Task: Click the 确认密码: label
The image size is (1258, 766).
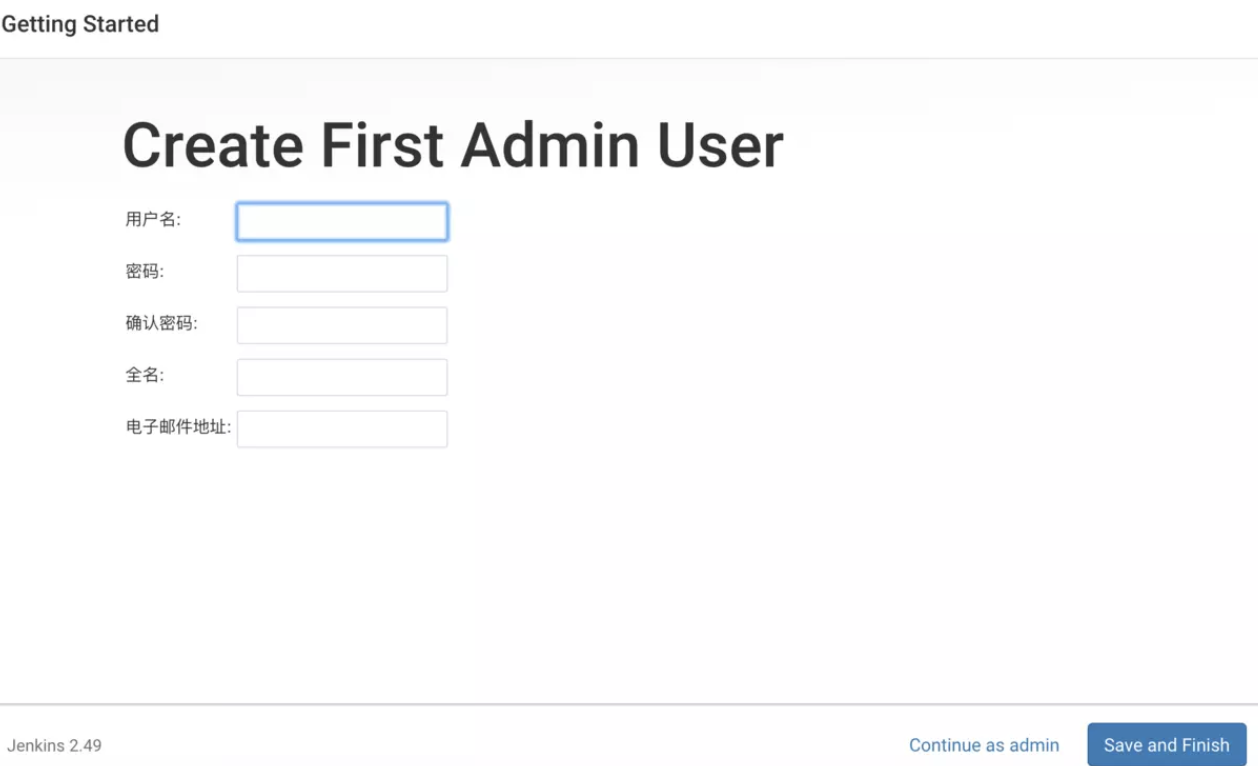Action: pyautogui.click(x=162, y=323)
